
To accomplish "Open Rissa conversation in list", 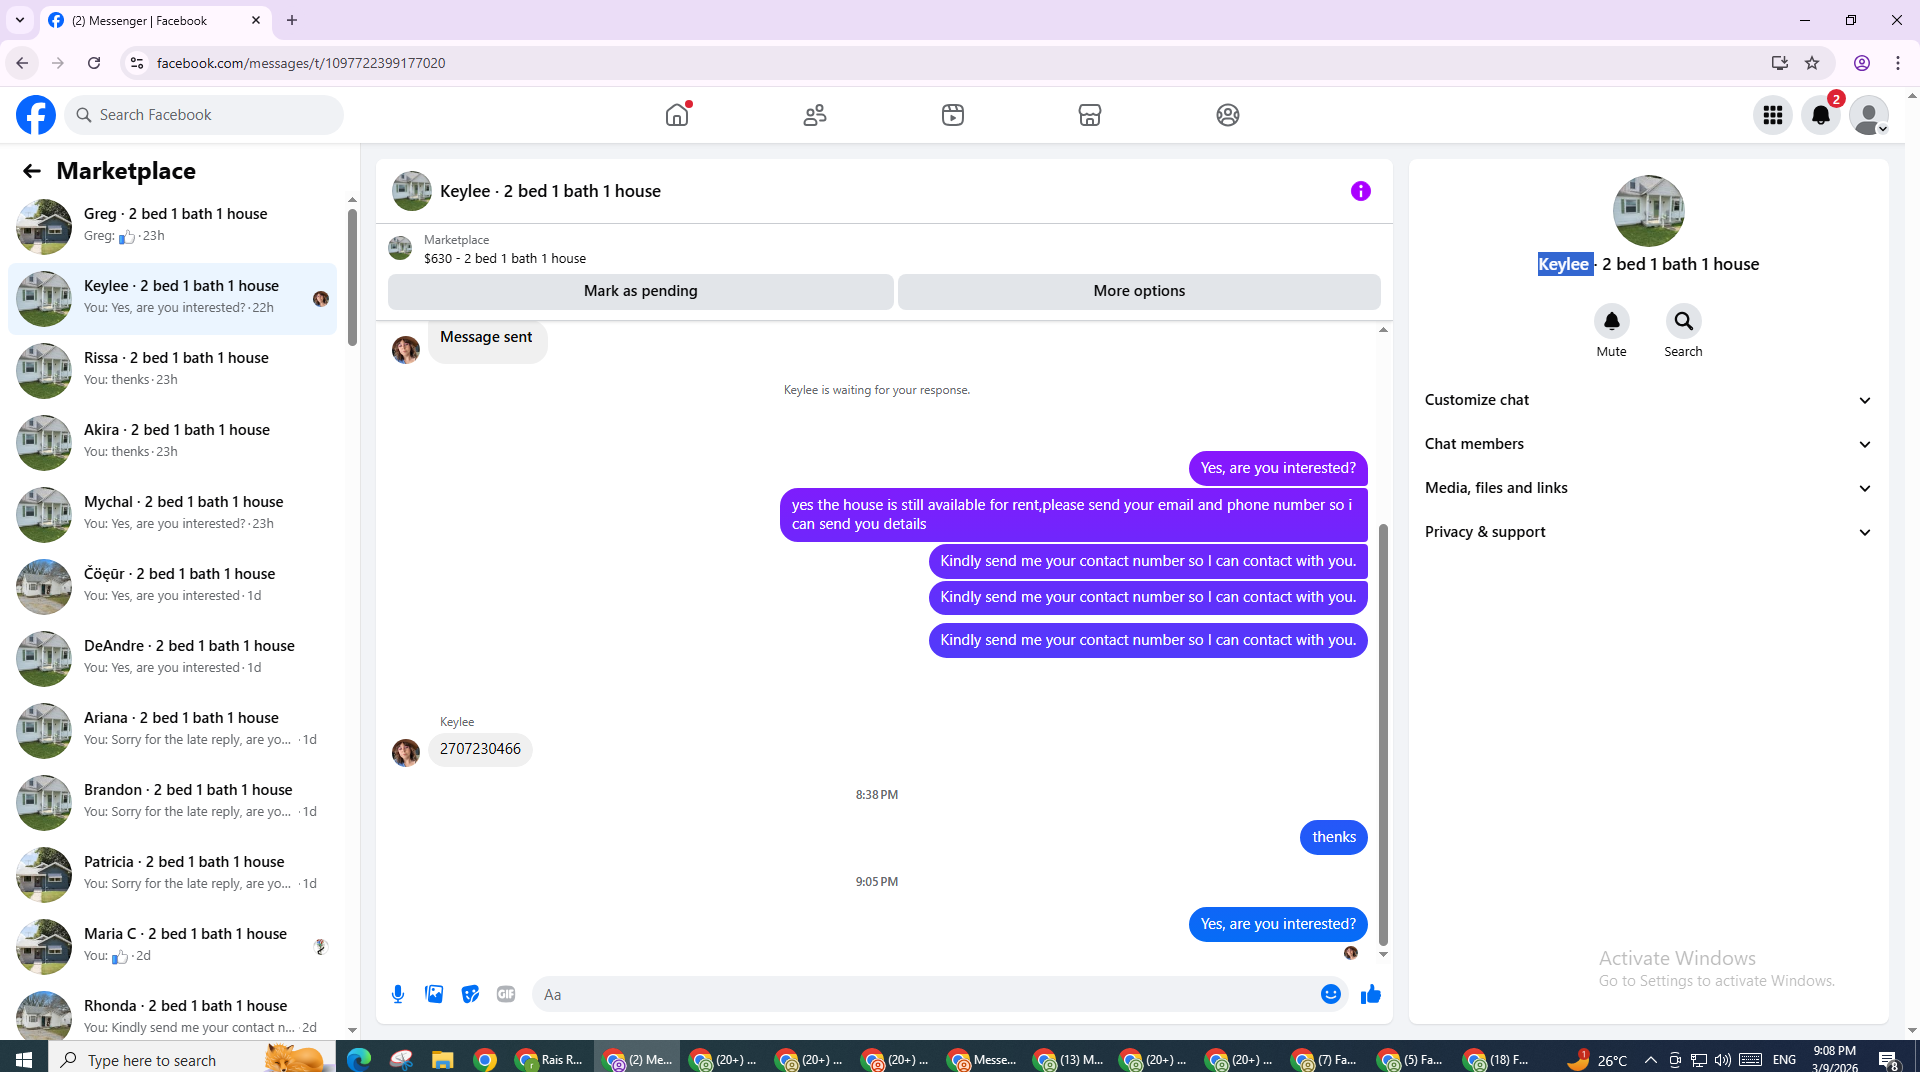I will (x=173, y=370).
